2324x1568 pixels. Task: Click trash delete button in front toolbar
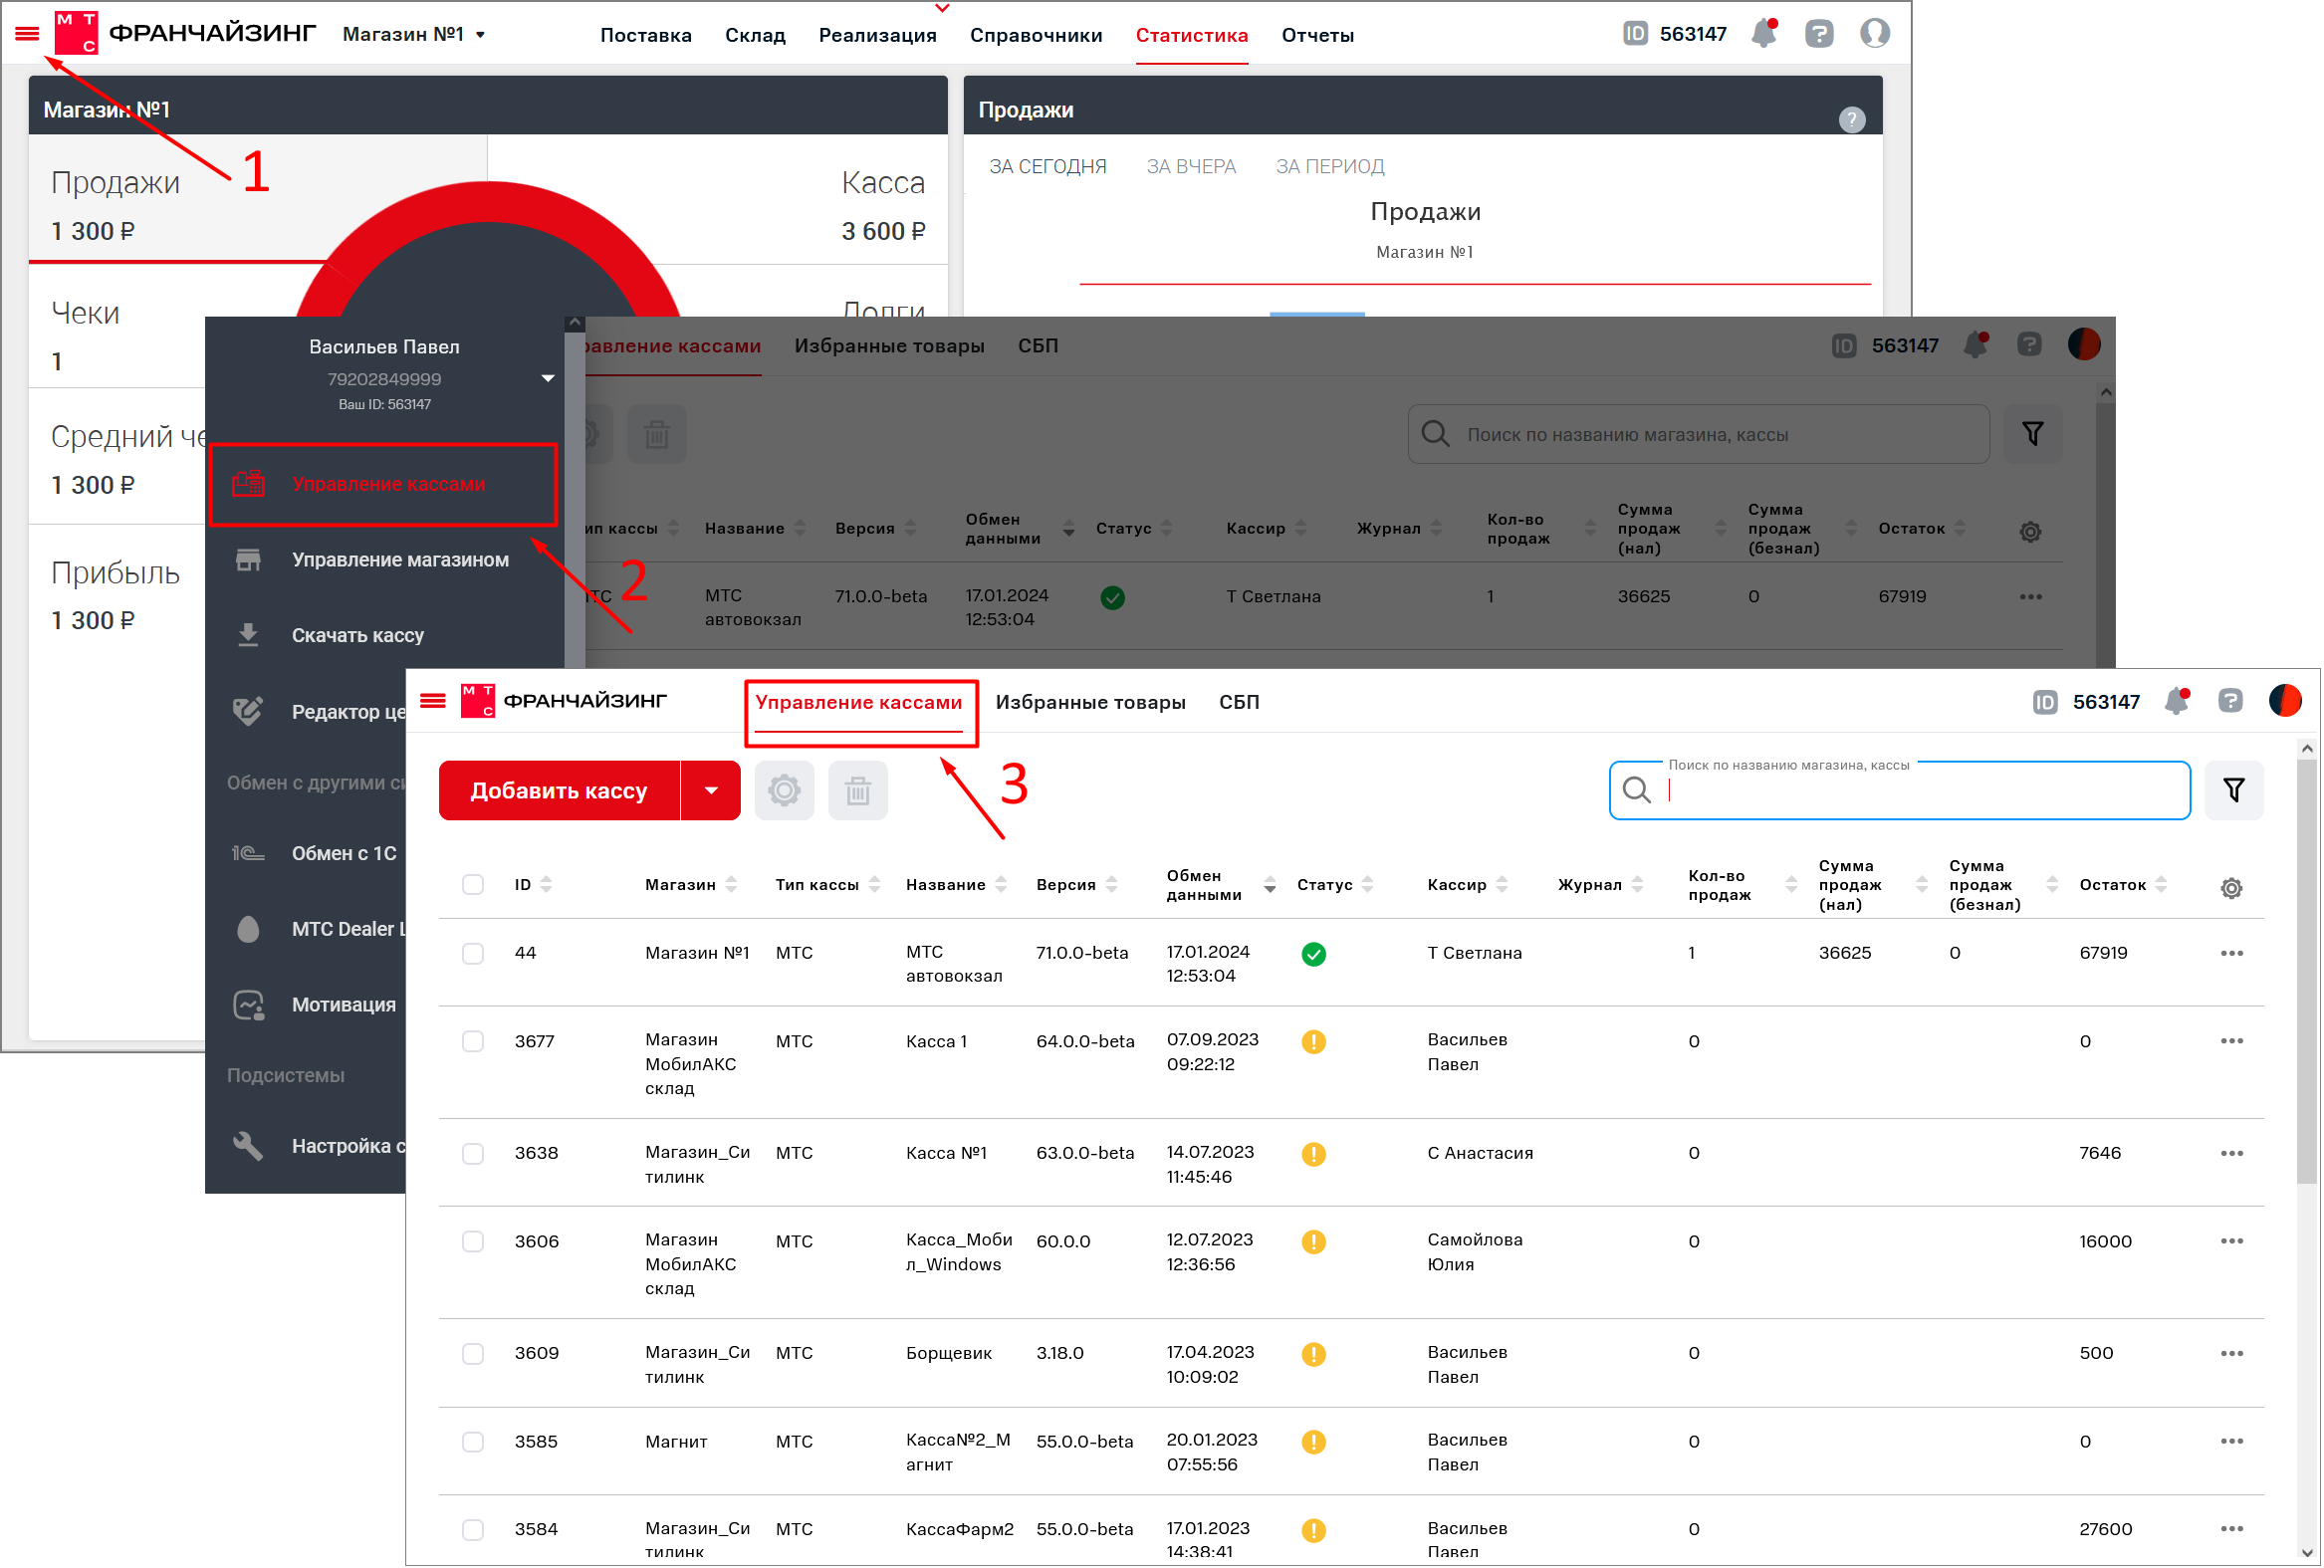(x=859, y=792)
